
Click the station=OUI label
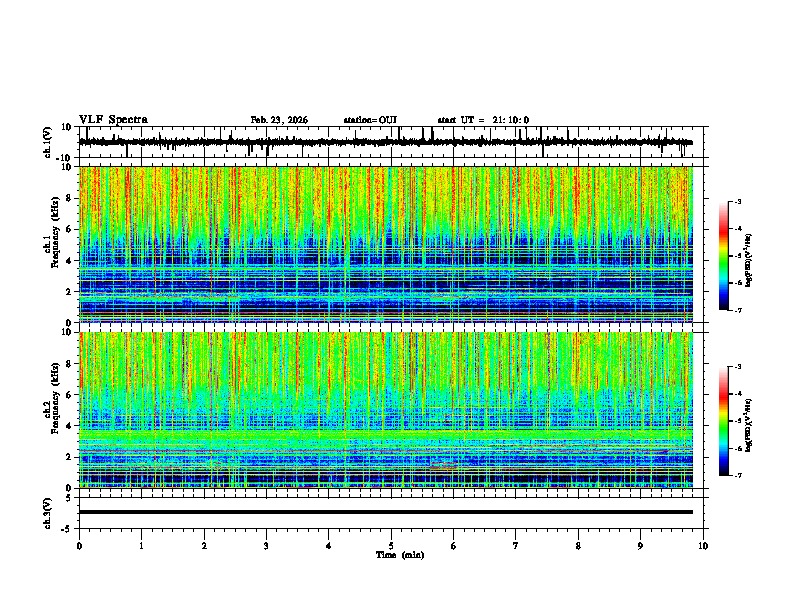(370, 120)
